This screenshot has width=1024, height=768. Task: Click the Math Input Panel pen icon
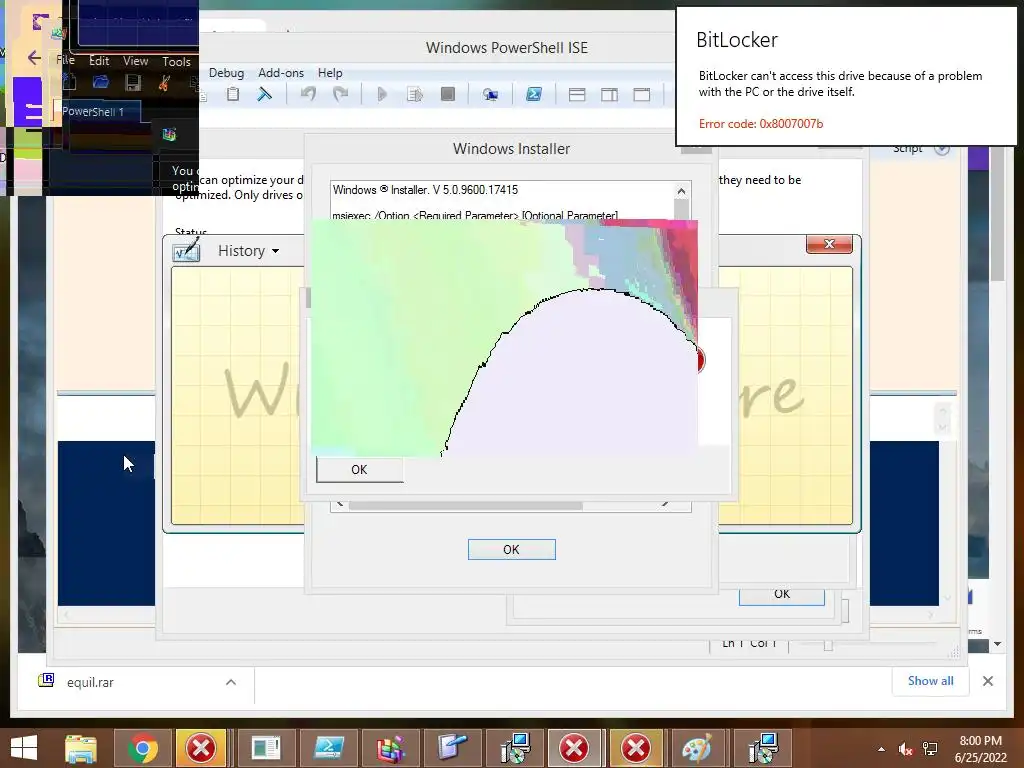coord(186,251)
